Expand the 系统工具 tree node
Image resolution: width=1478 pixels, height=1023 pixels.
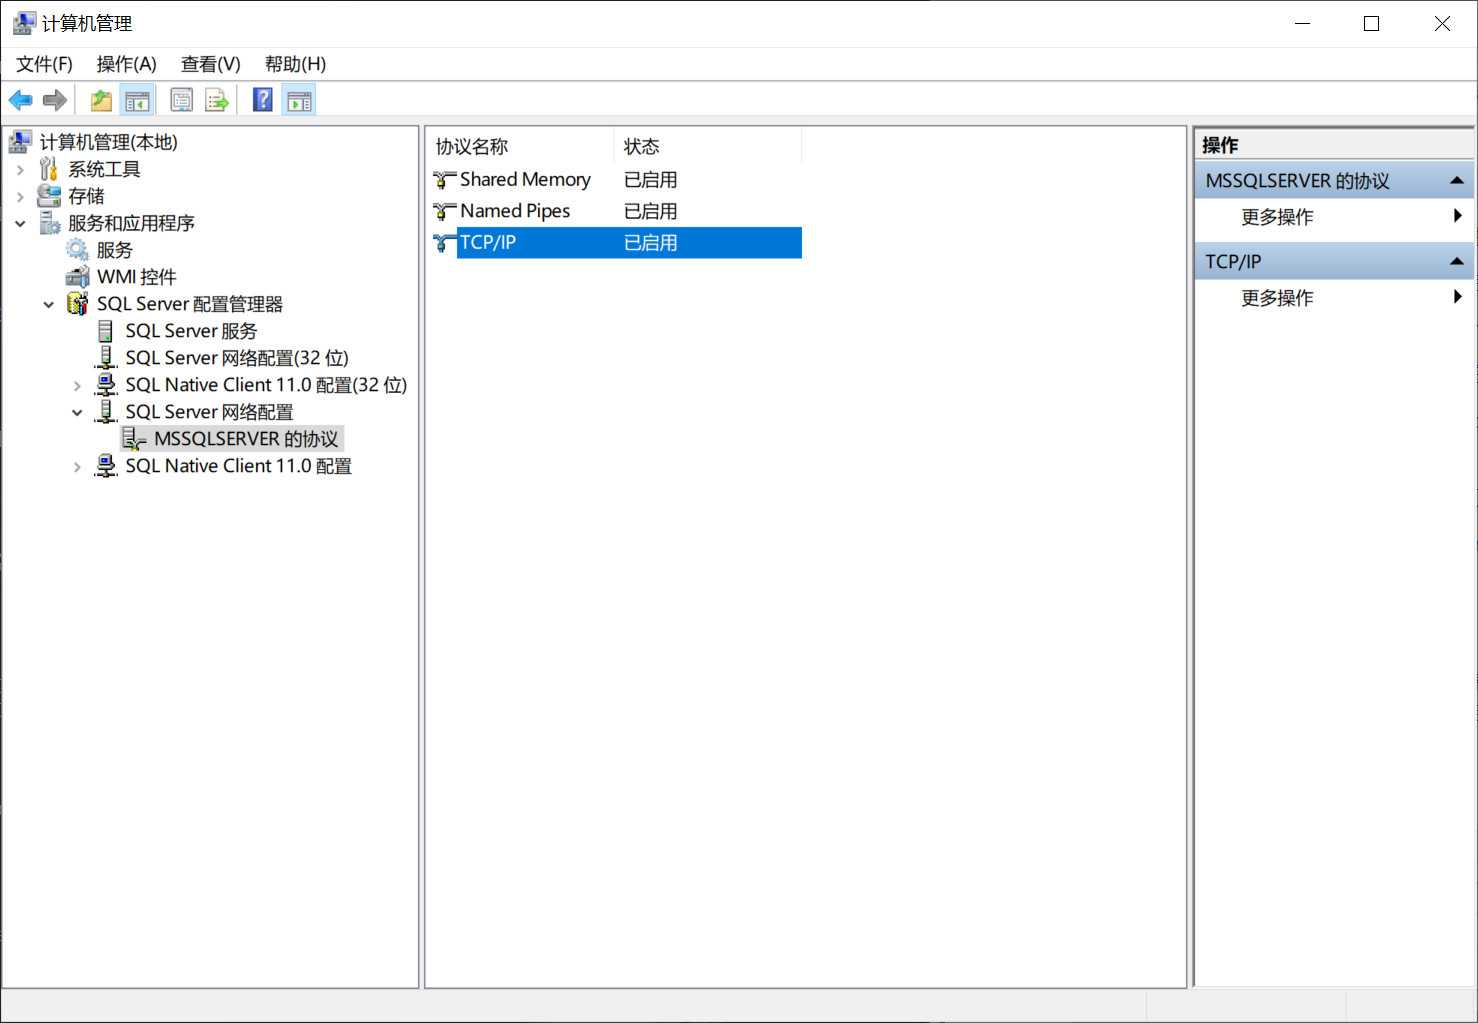(20, 170)
